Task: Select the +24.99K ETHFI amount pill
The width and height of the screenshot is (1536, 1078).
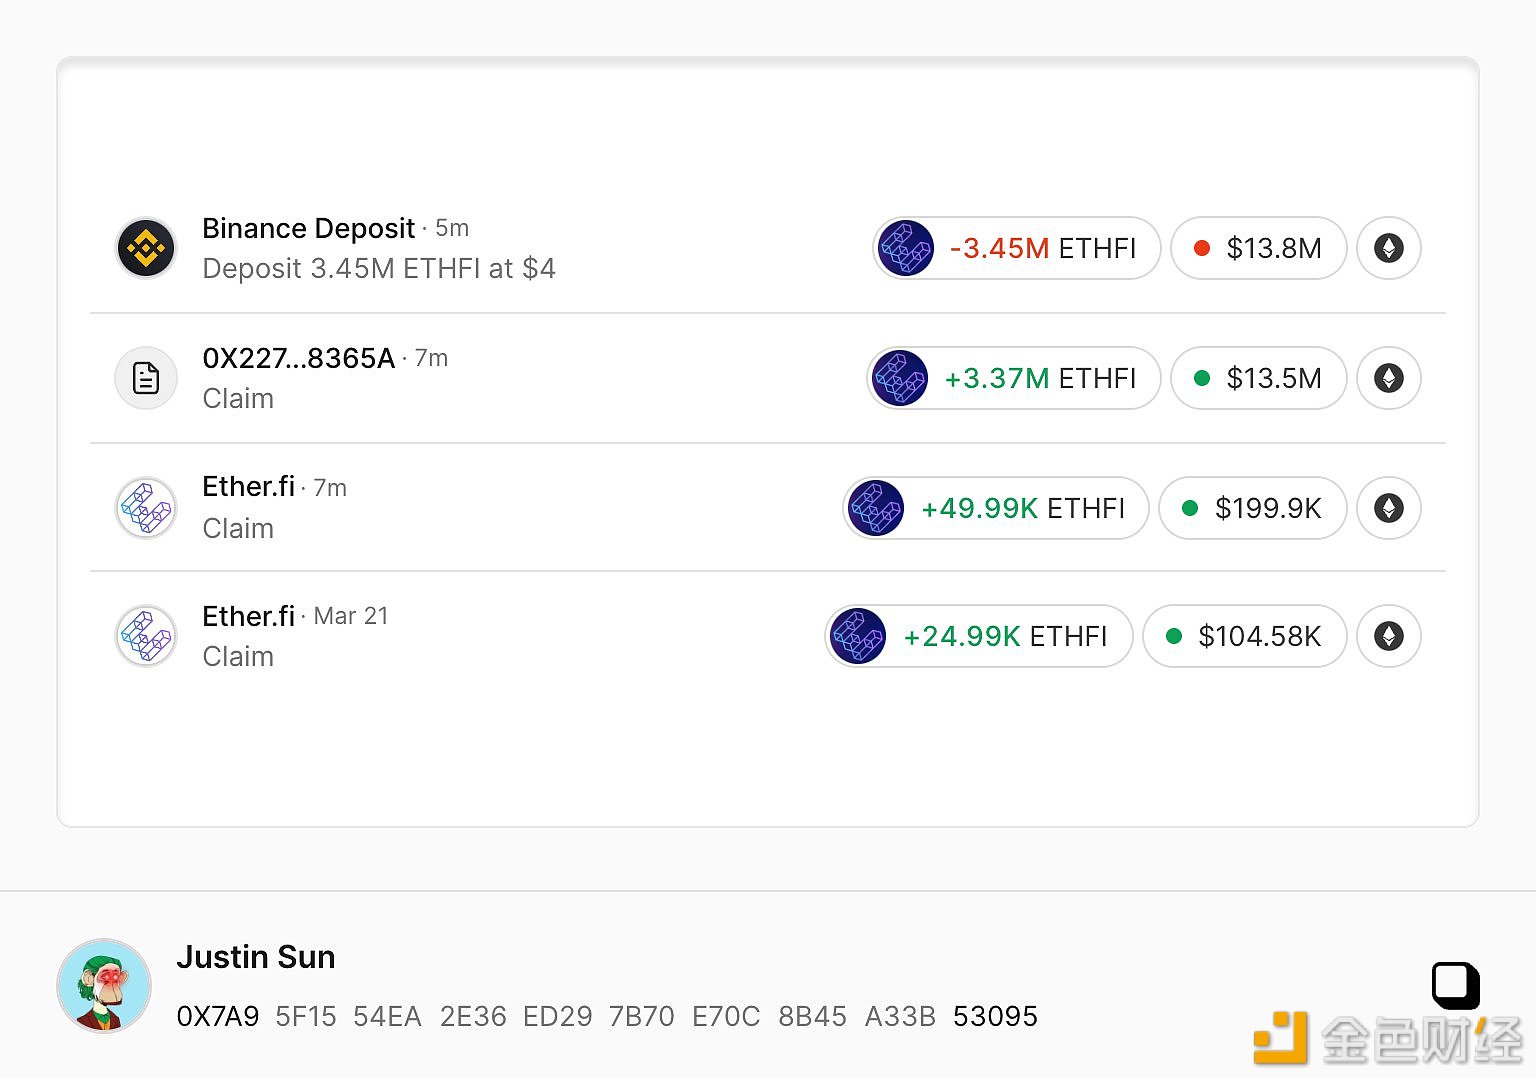Action: [x=979, y=636]
